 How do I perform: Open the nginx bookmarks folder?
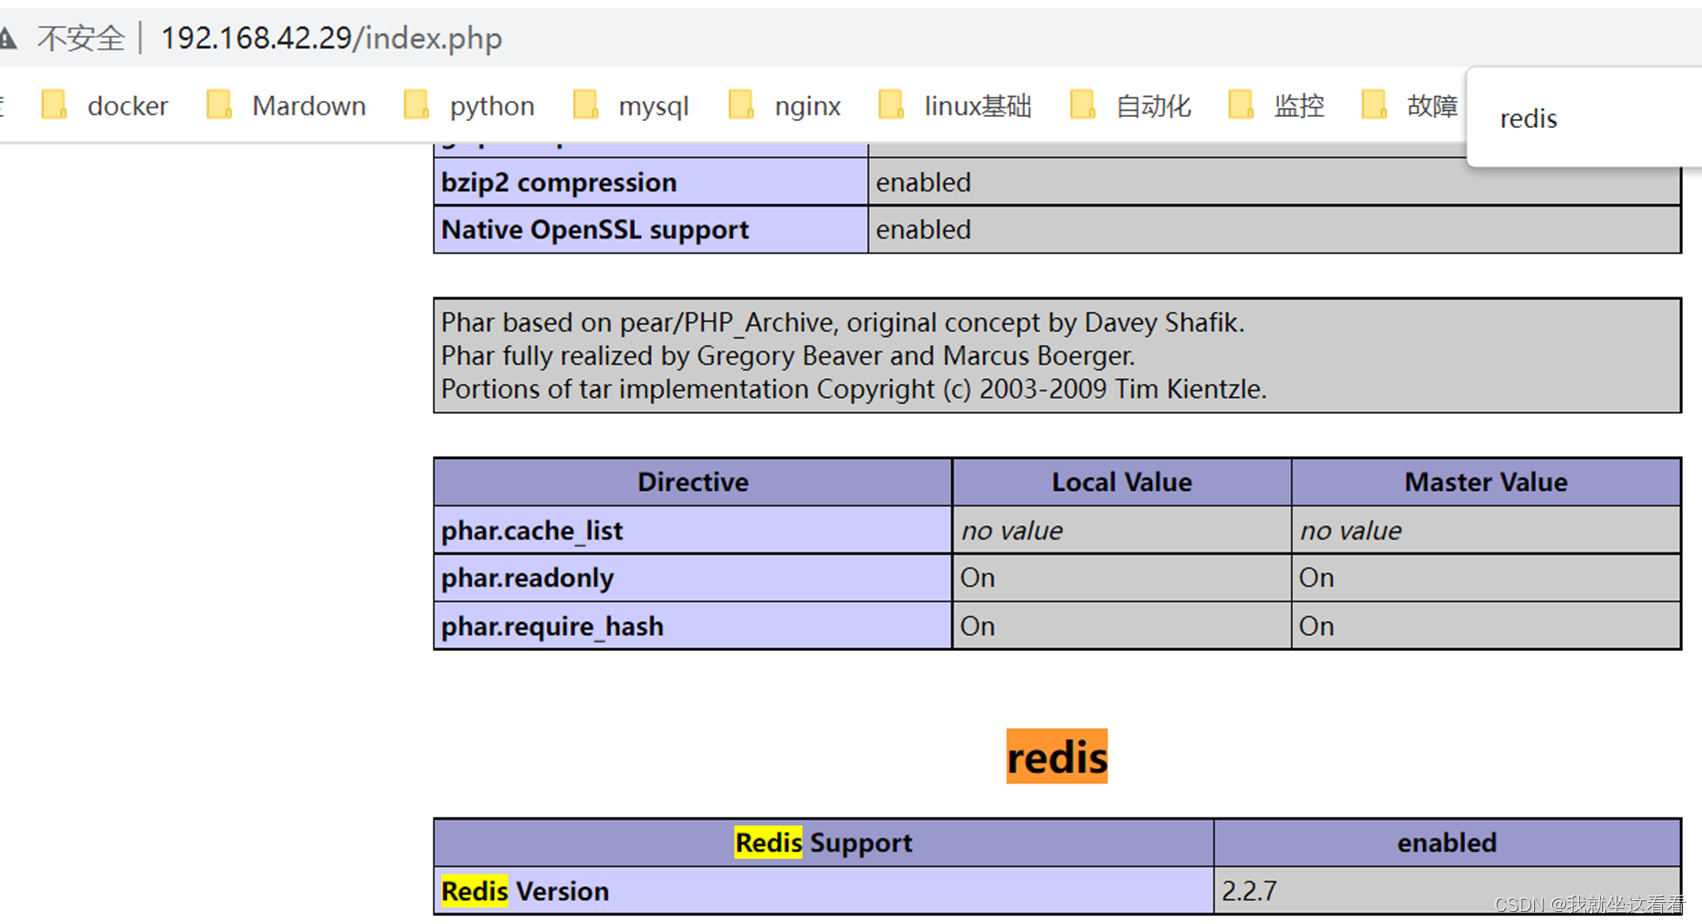[x=807, y=105]
